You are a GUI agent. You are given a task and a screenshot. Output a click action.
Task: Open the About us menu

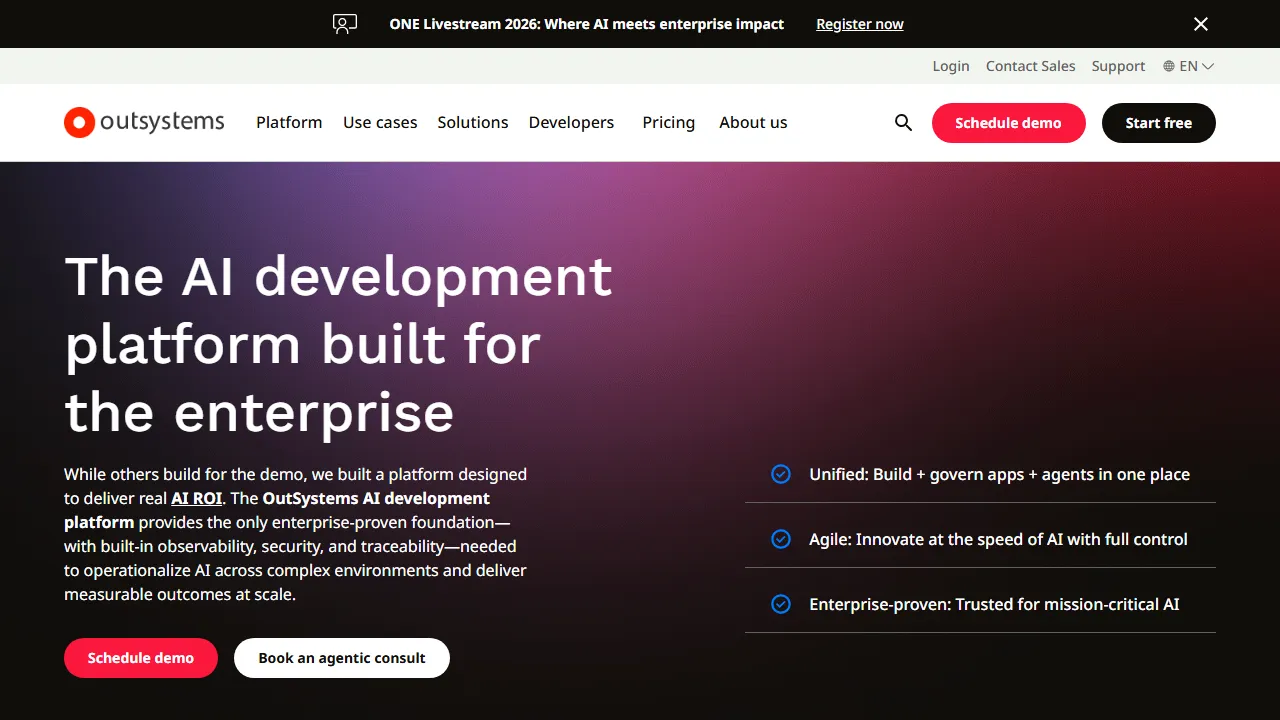[753, 122]
